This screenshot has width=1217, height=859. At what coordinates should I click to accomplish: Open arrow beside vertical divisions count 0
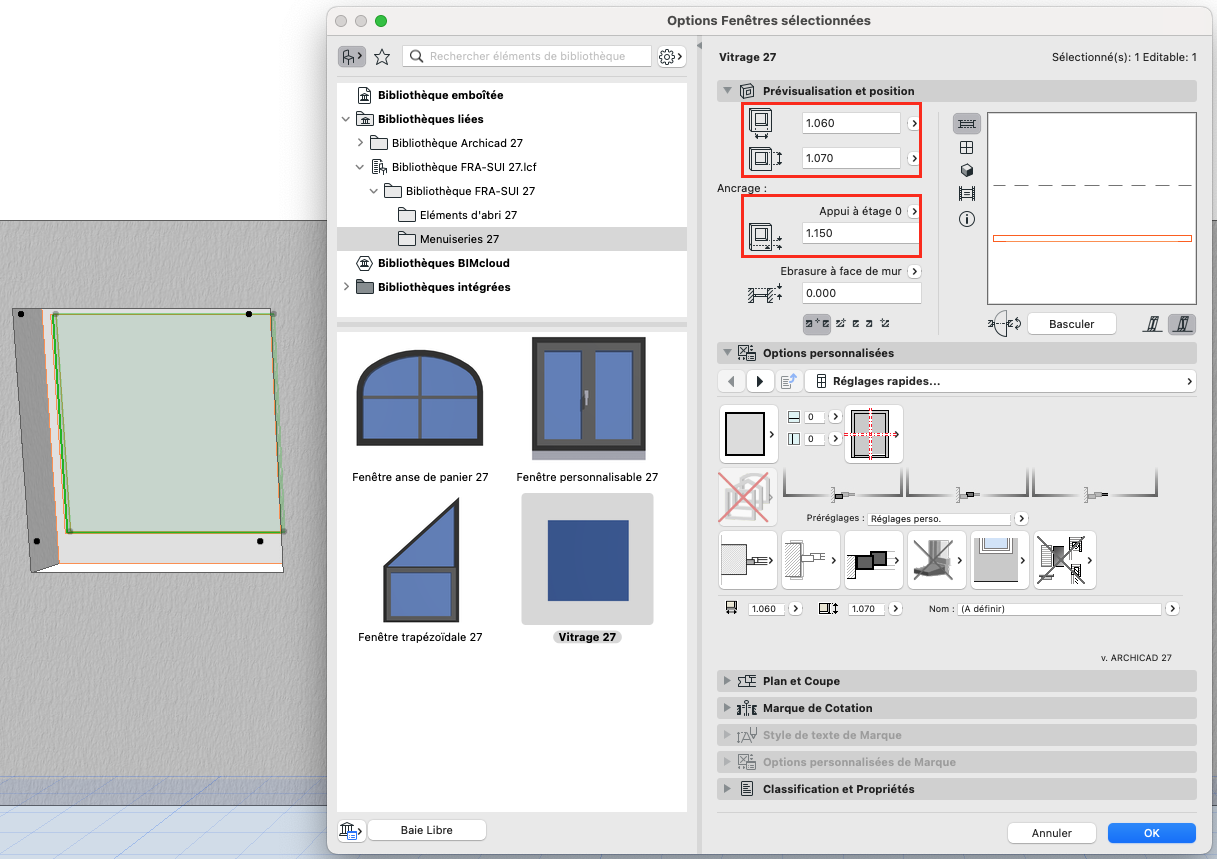tap(834, 439)
